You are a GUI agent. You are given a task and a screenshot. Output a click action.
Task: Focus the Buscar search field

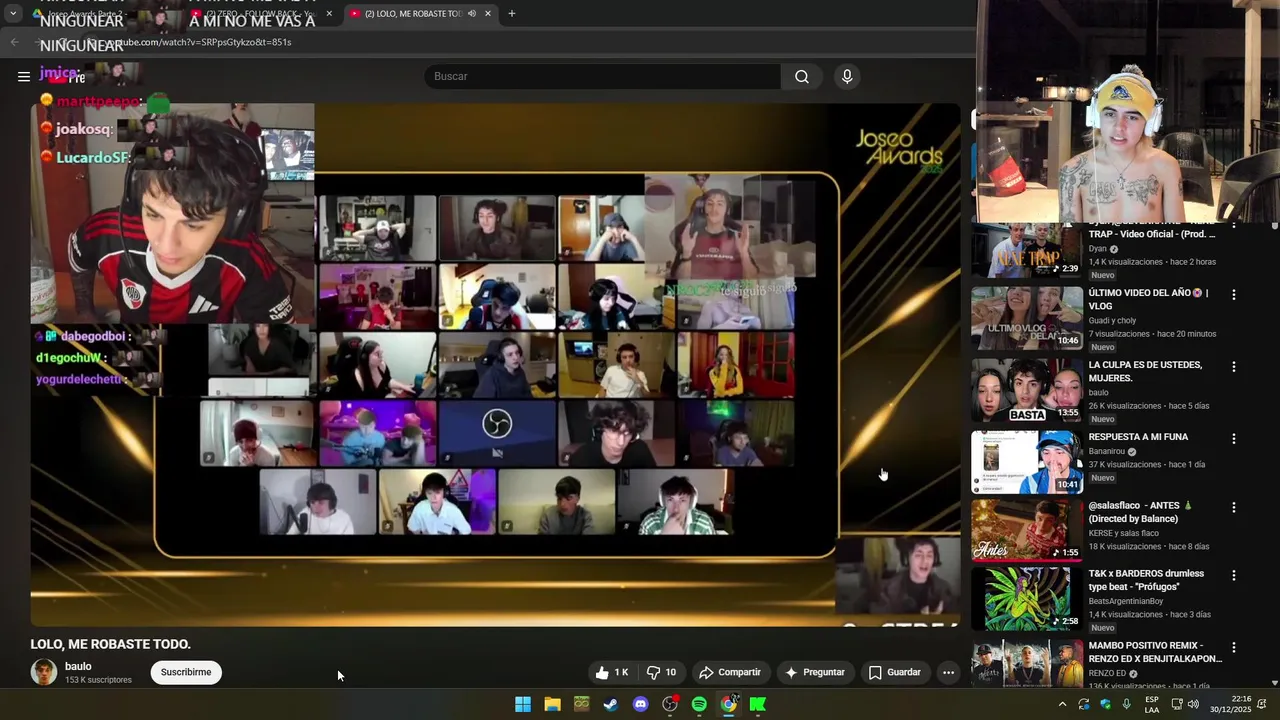(602, 77)
